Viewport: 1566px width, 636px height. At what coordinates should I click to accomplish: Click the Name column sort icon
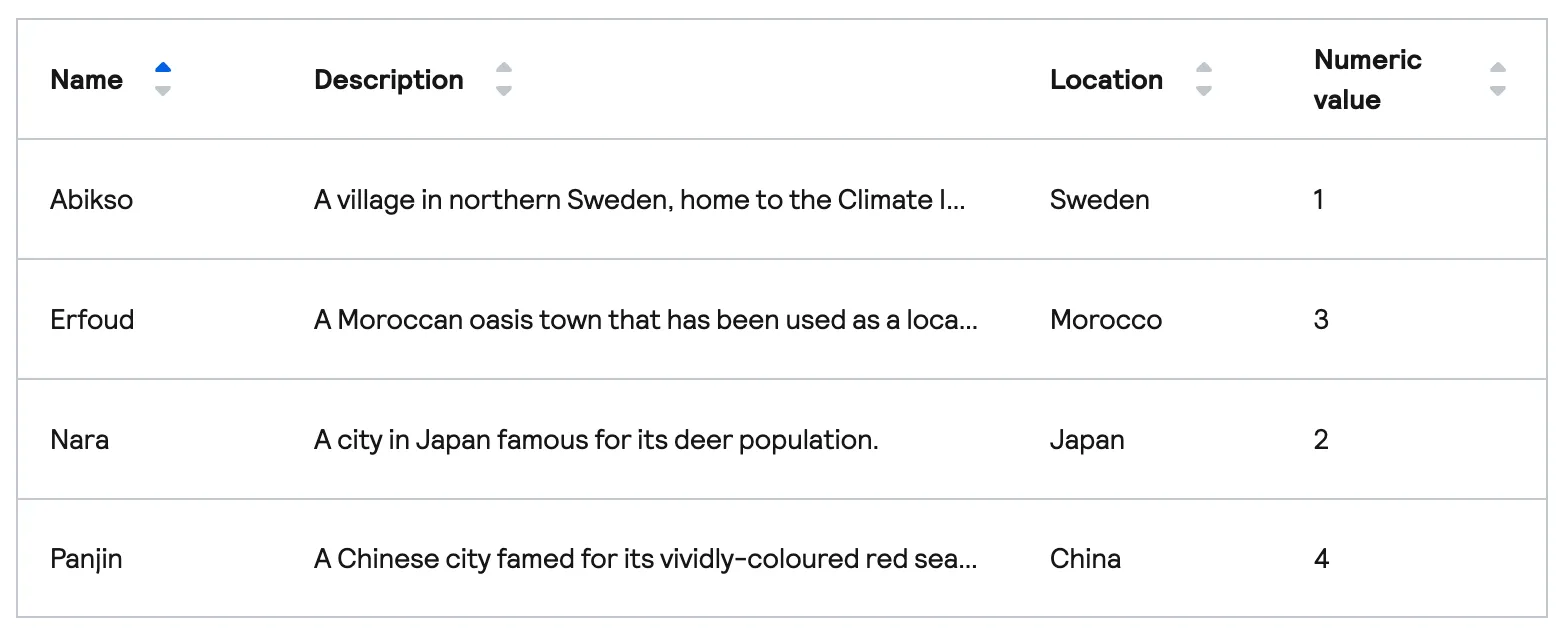coord(163,80)
